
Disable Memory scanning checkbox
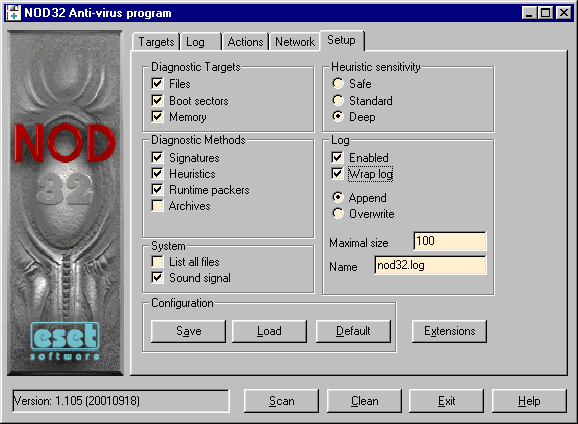(x=157, y=117)
